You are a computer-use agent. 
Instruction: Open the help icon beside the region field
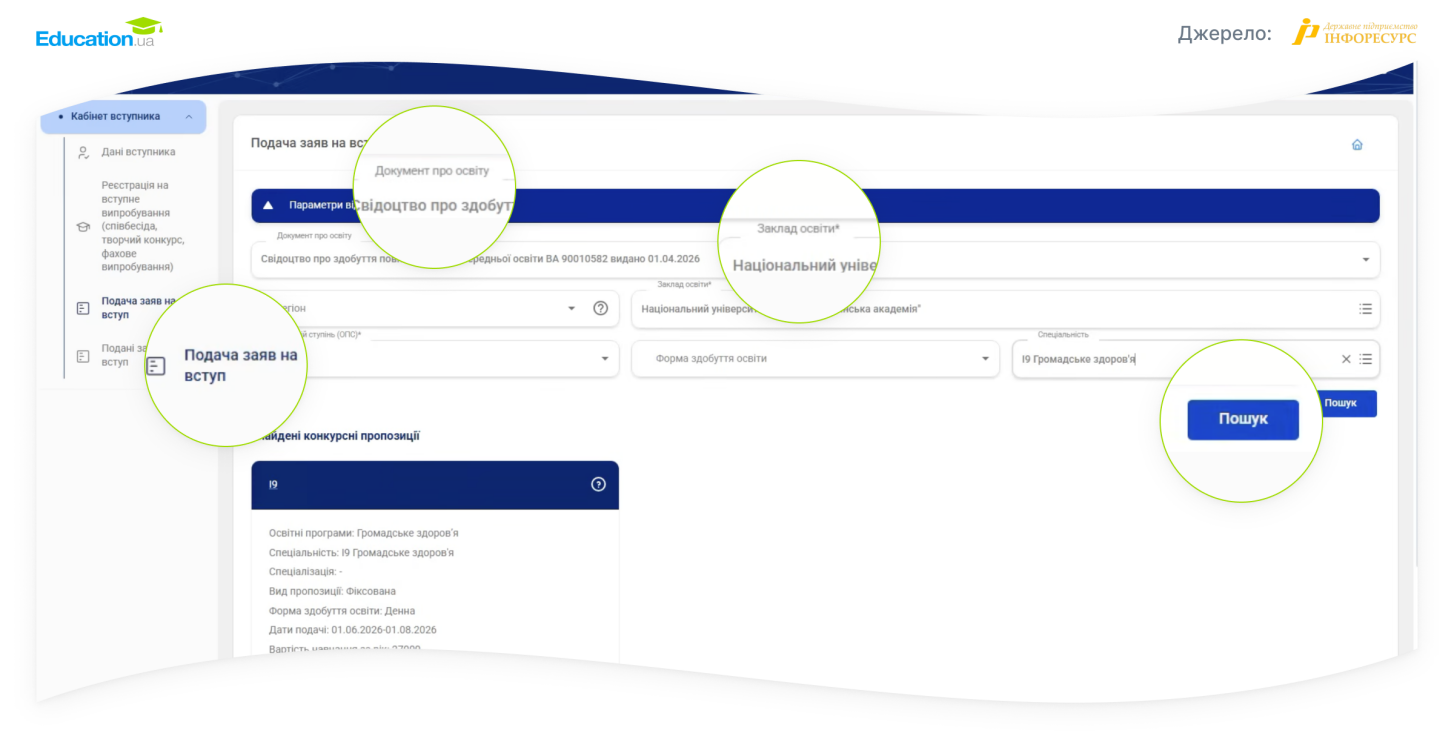point(600,308)
